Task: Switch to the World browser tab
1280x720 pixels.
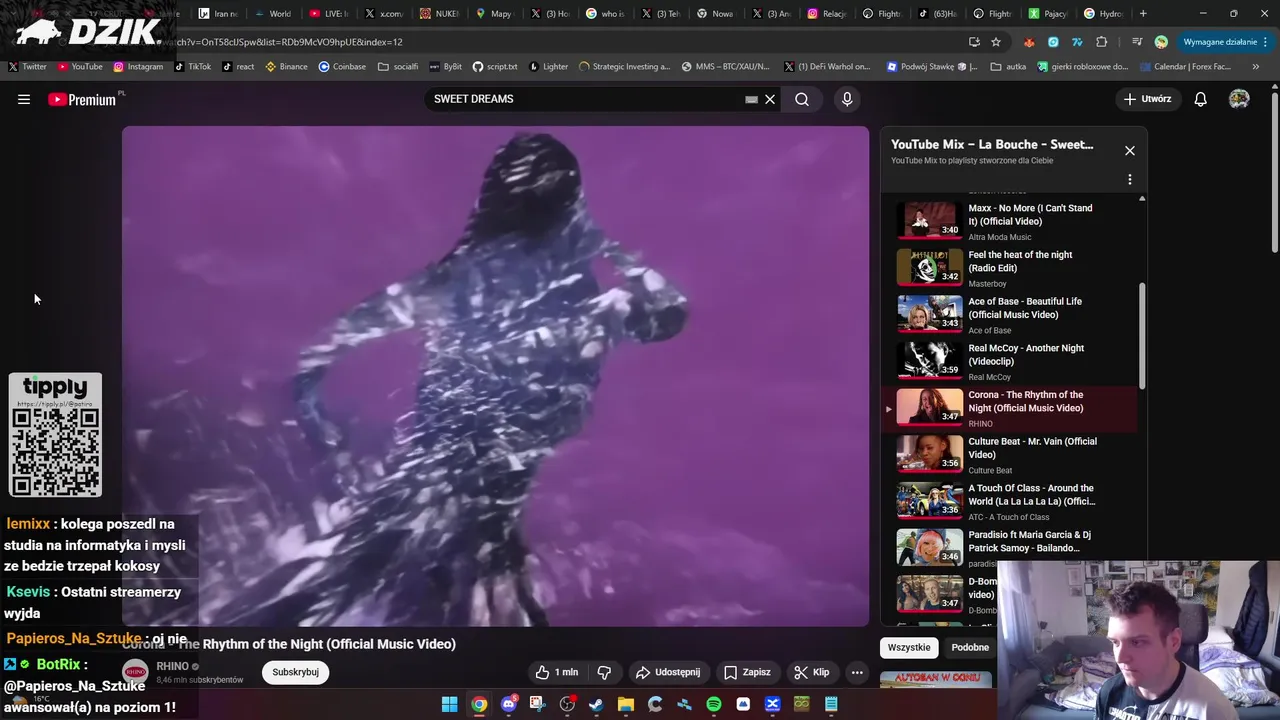Action: (273, 13)
